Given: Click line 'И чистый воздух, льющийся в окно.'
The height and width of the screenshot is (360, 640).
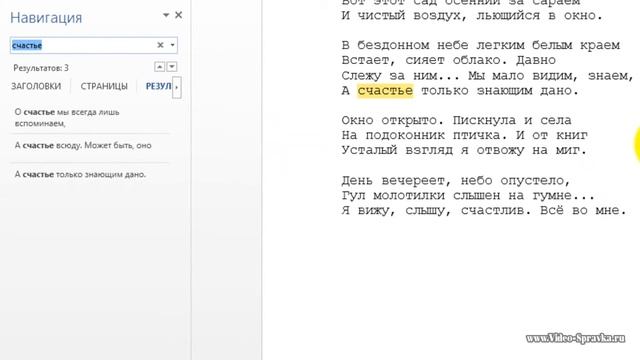Looking at the screenshot, I should (x=472, y=16).
